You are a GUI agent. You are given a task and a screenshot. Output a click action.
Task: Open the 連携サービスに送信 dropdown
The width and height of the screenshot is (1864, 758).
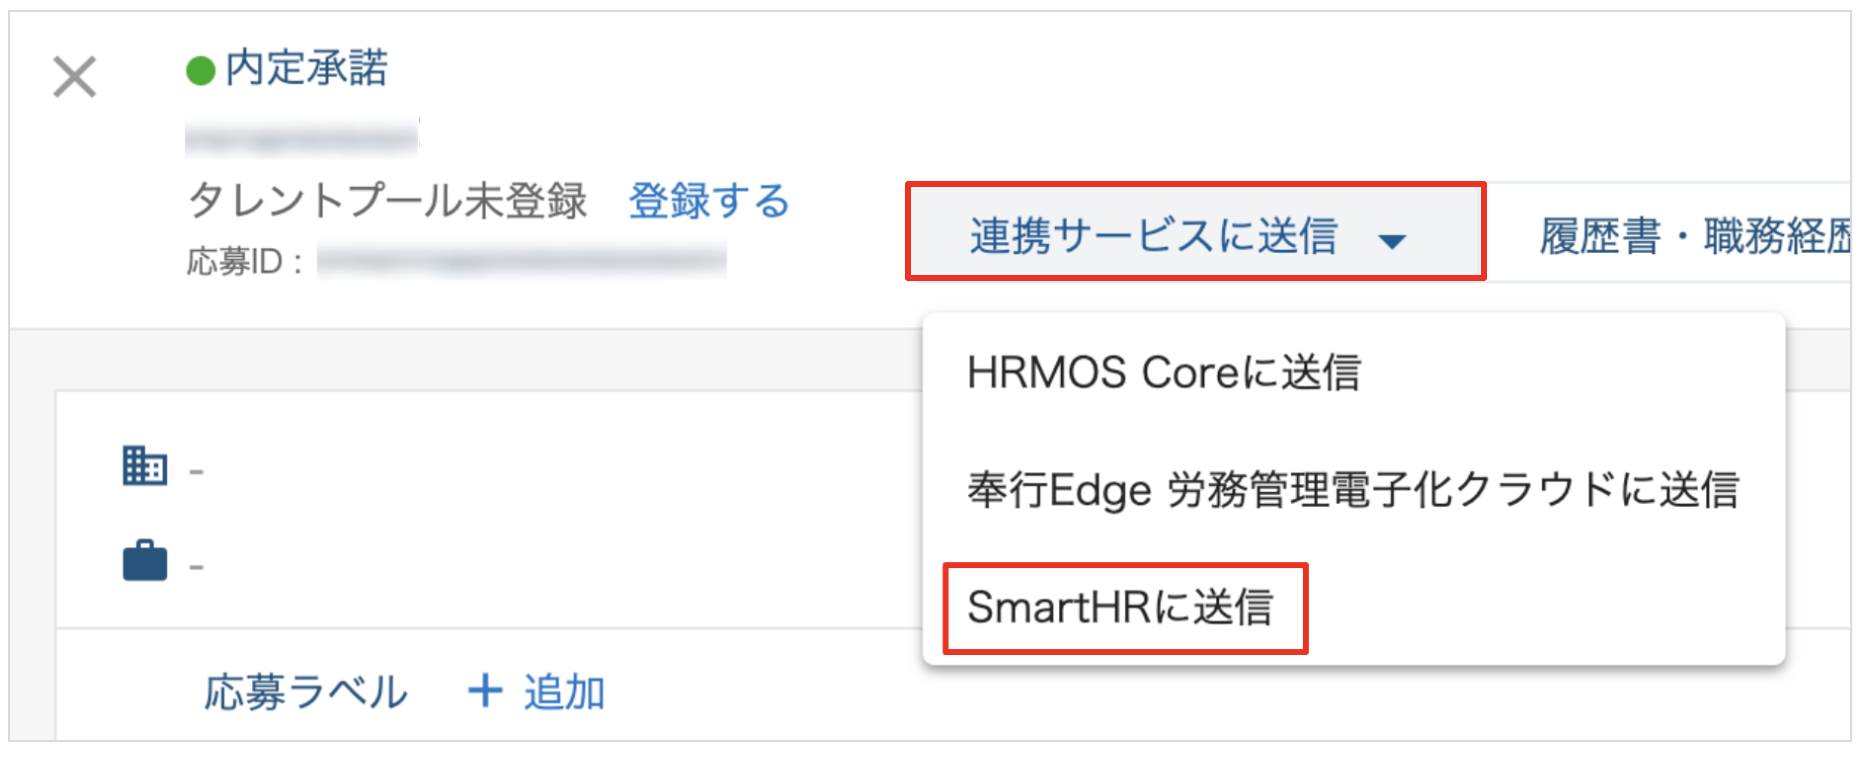coord(1153,236)
